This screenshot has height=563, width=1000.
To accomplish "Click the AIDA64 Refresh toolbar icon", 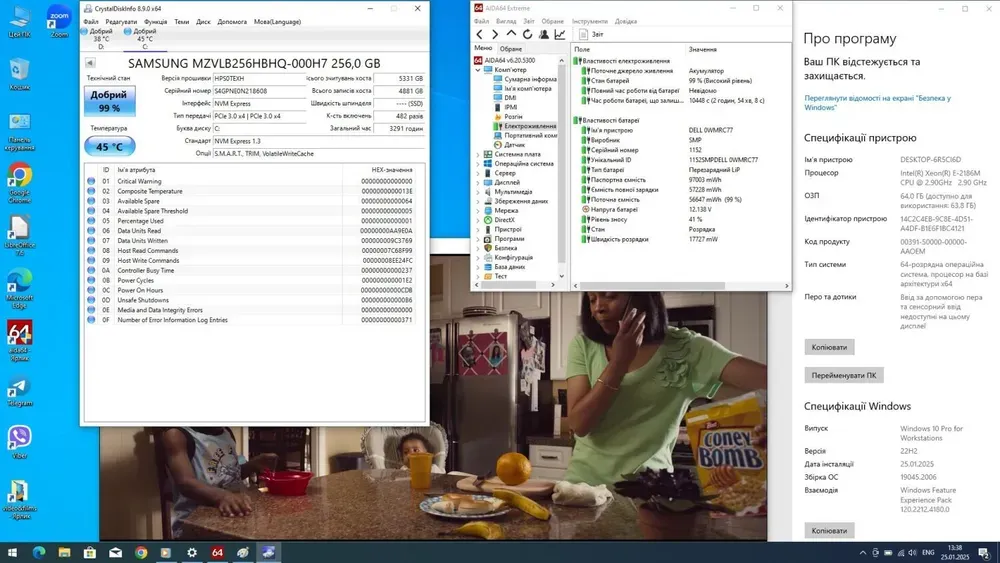I will 528,35.
